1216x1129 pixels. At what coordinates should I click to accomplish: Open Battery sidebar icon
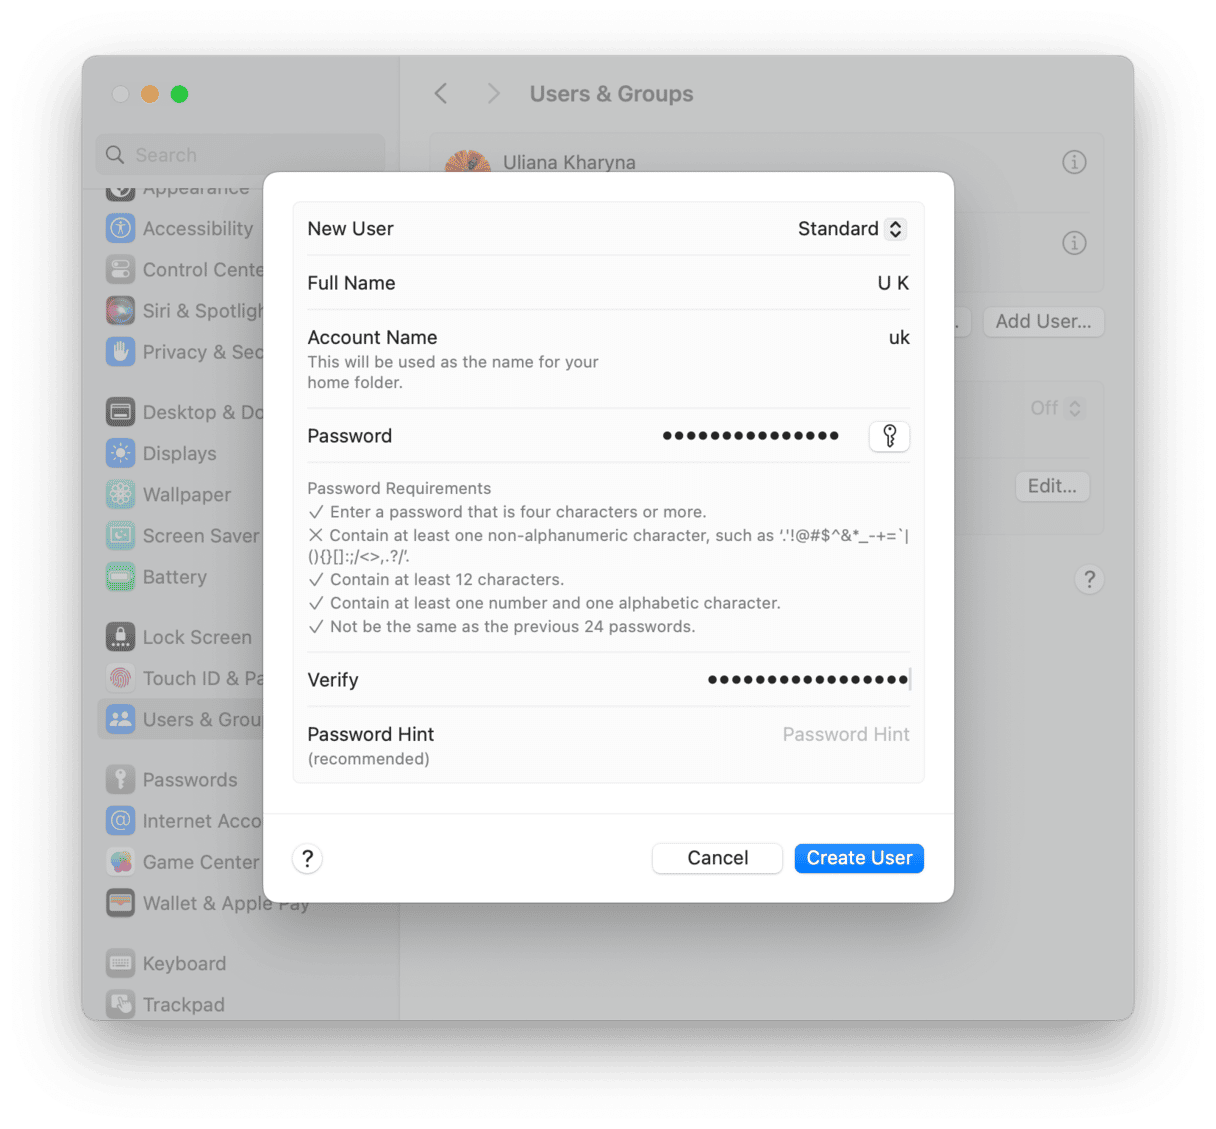click(x=120, y=576)
